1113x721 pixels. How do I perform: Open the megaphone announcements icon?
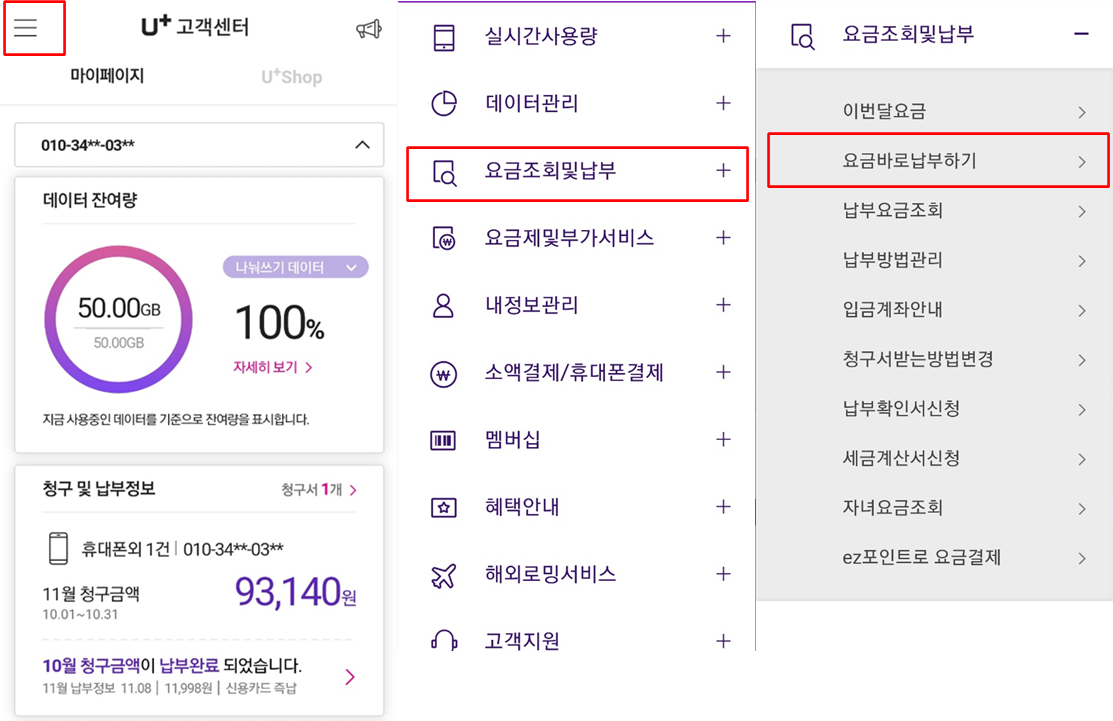(368, 29)
